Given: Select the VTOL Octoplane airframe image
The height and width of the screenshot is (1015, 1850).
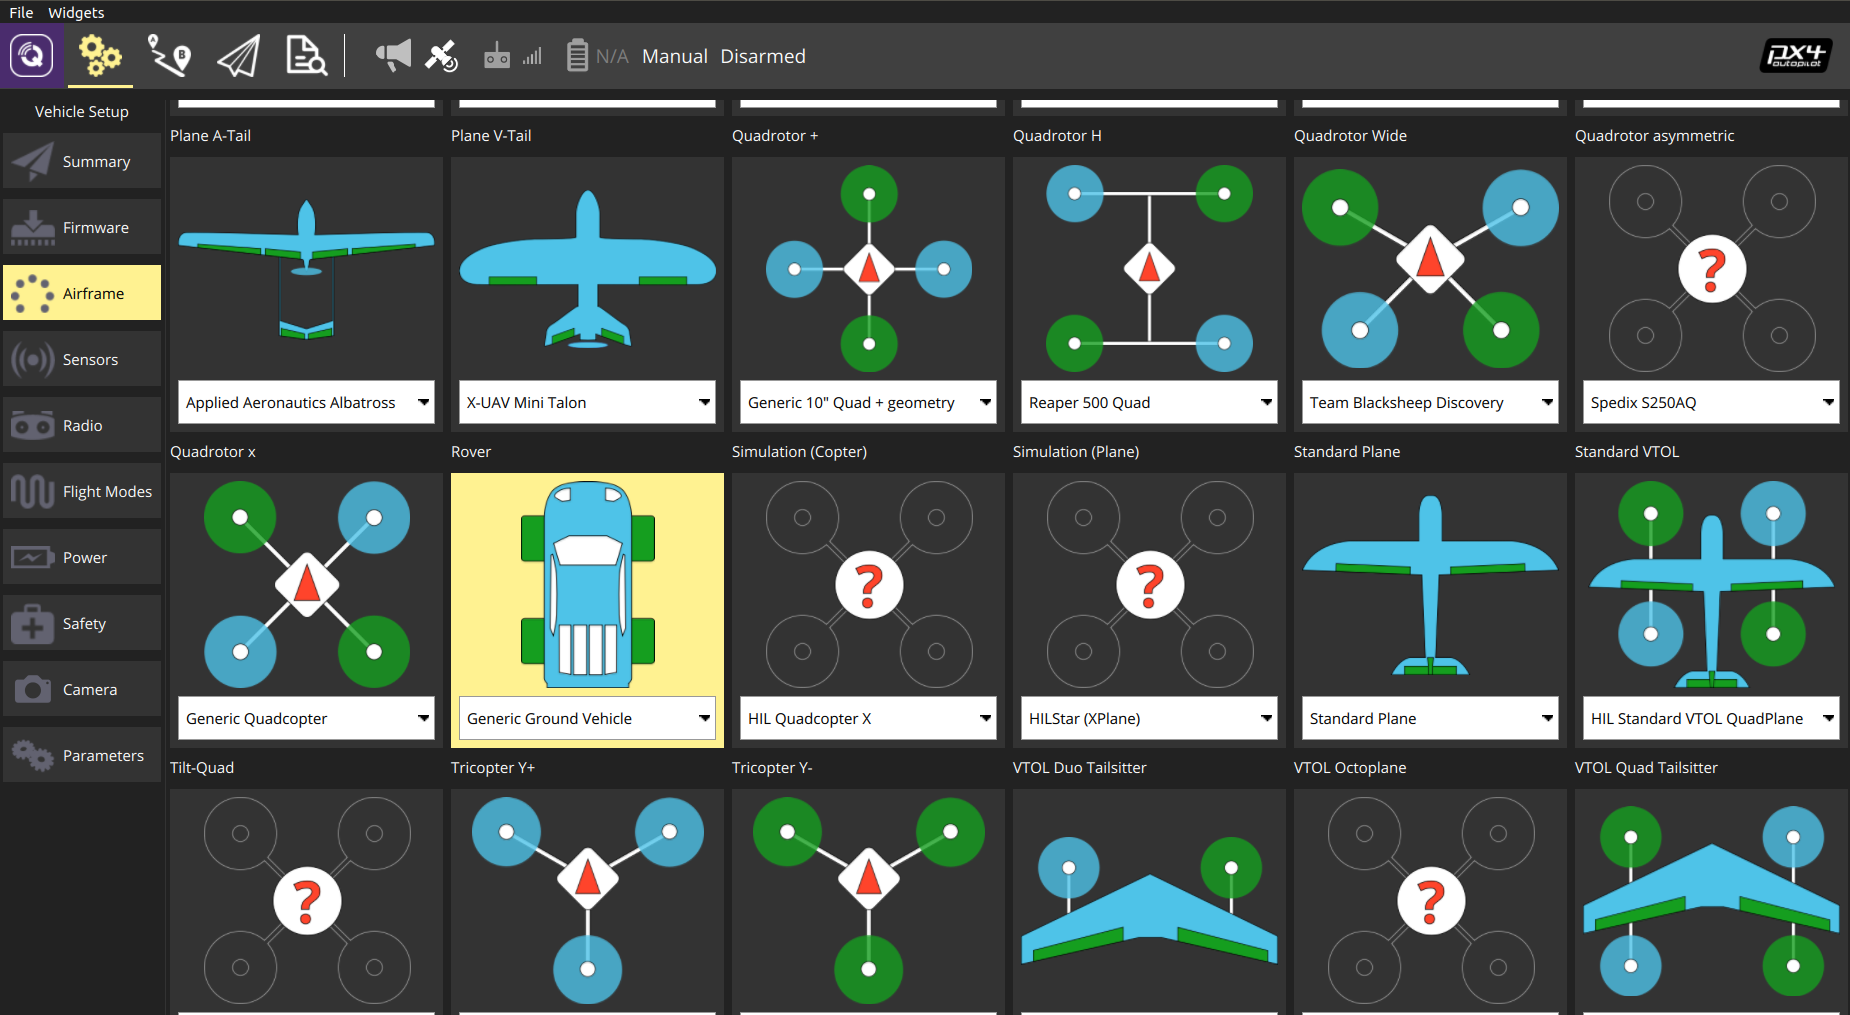Looking at the screenshot, I should coord(1430,900).
